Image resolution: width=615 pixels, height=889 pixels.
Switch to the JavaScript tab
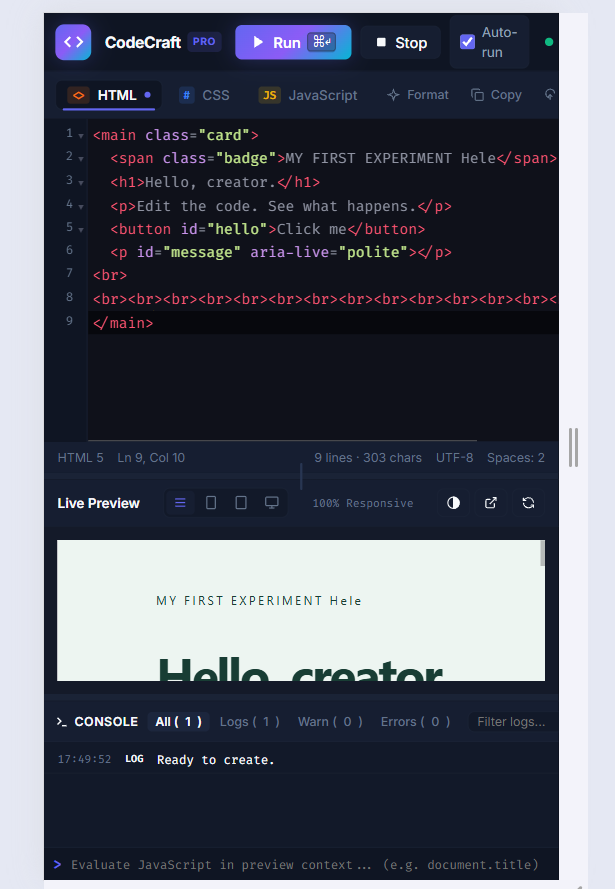308,95
